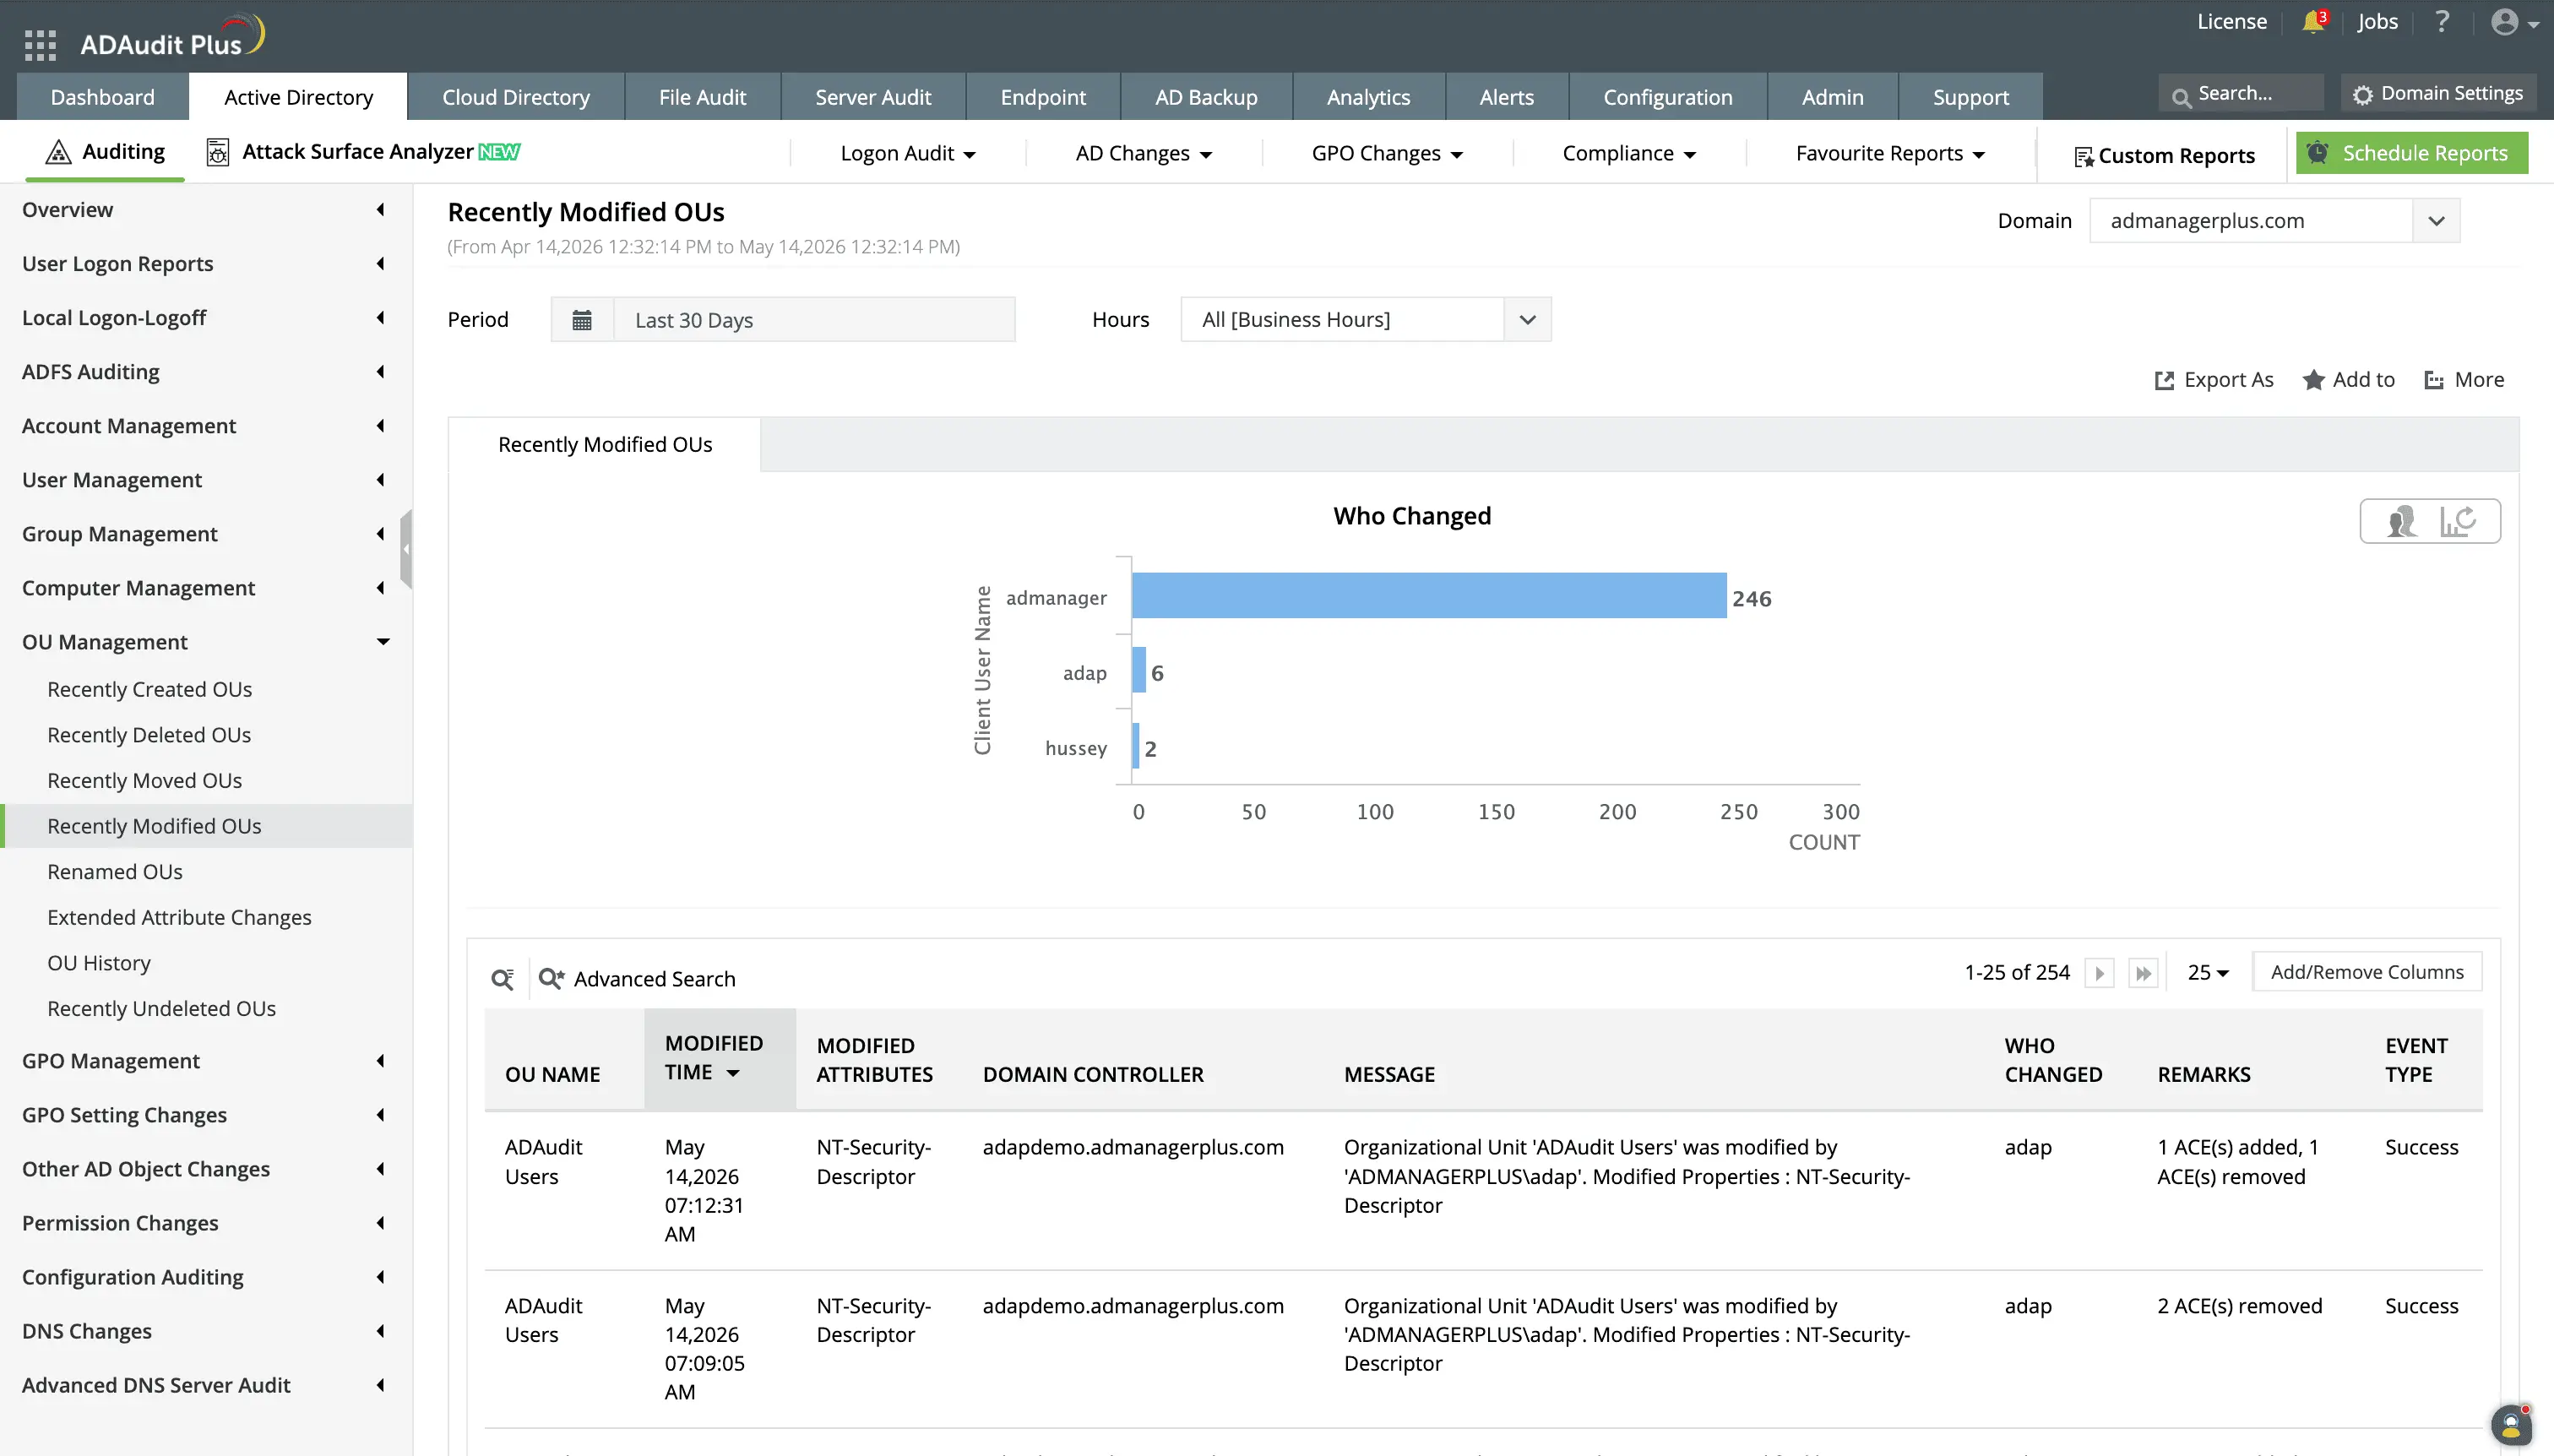Click the hussey bar in chart

point(1136,746)
